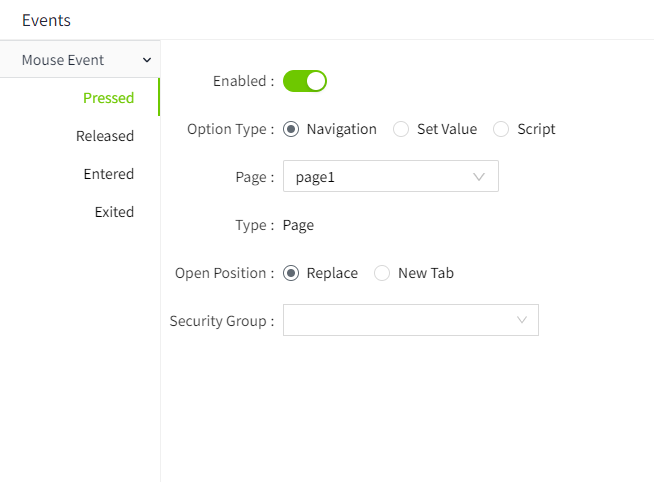Click the Option Type field label
The width and height of the screenshot is (654, 482).
pos(230,129)
